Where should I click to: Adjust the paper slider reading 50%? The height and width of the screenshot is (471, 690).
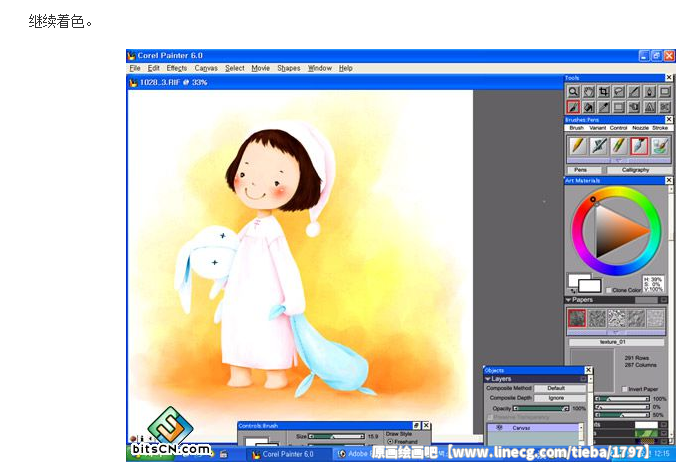point(622,415)
